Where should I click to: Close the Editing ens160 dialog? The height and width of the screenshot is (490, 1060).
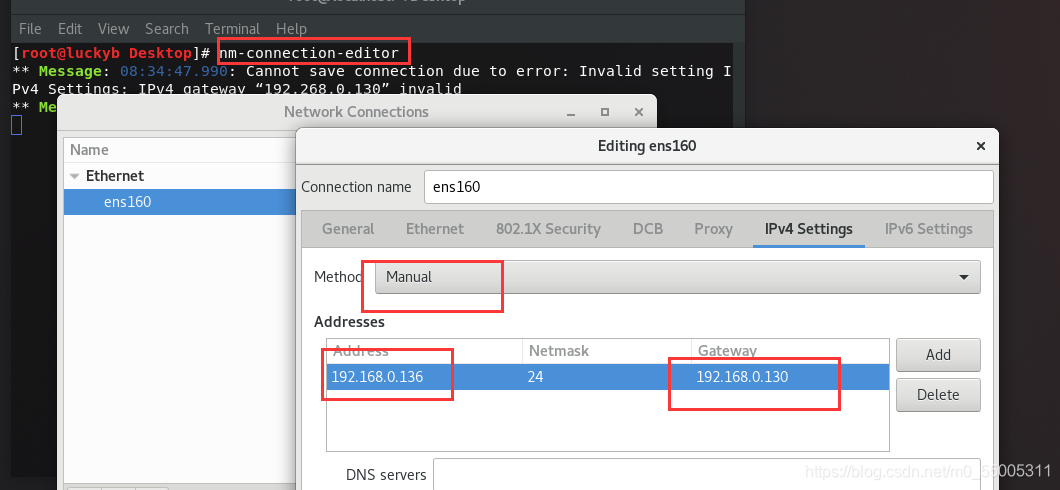pyautogui.click(x=980, y=145)
